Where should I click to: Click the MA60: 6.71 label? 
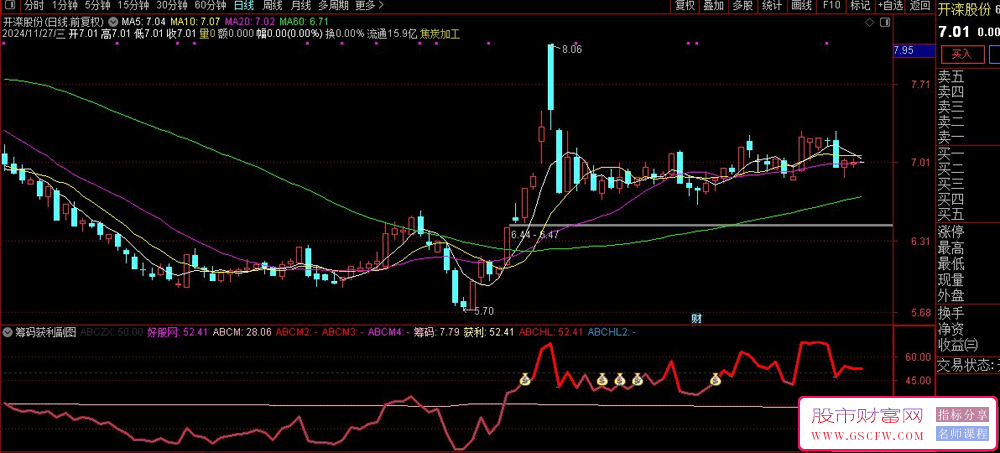tap(304, 22)
